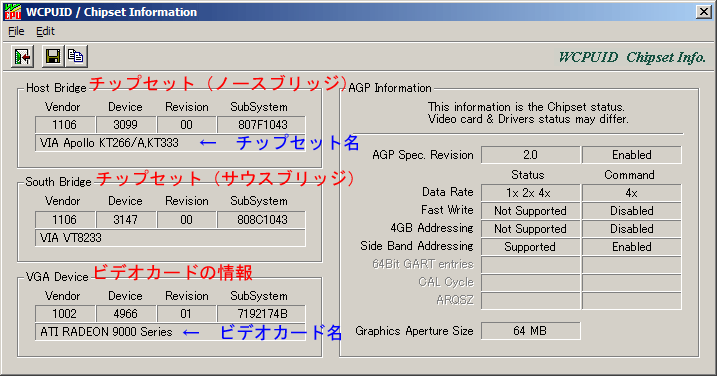This screenshot has width=717, height=376.
Task: Select VGA Device revision value 01
Action: [x=187, y=314]
